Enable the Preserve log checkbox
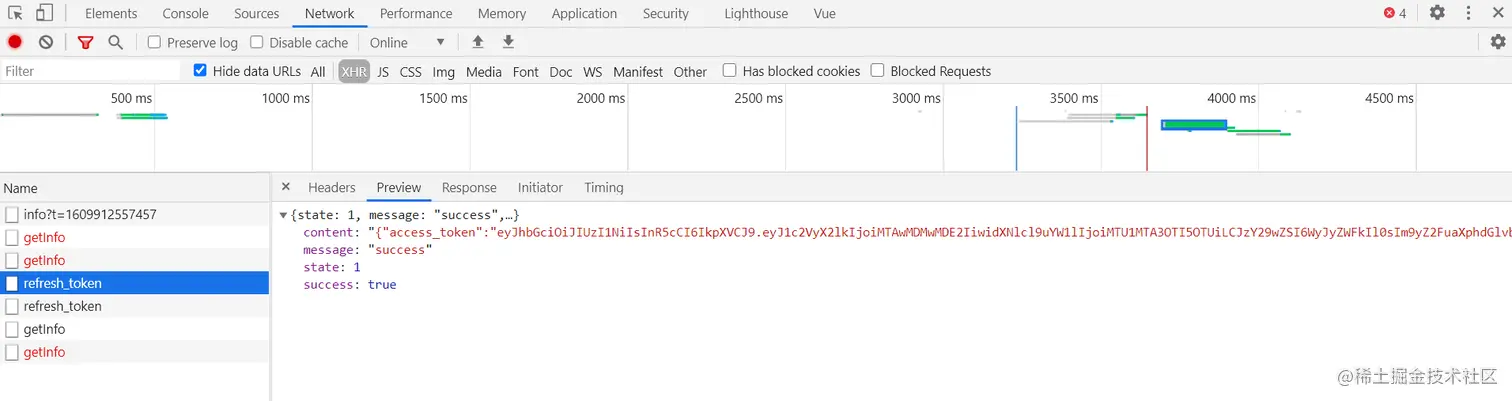The image size is (1512, 401). tap(155, 42)
